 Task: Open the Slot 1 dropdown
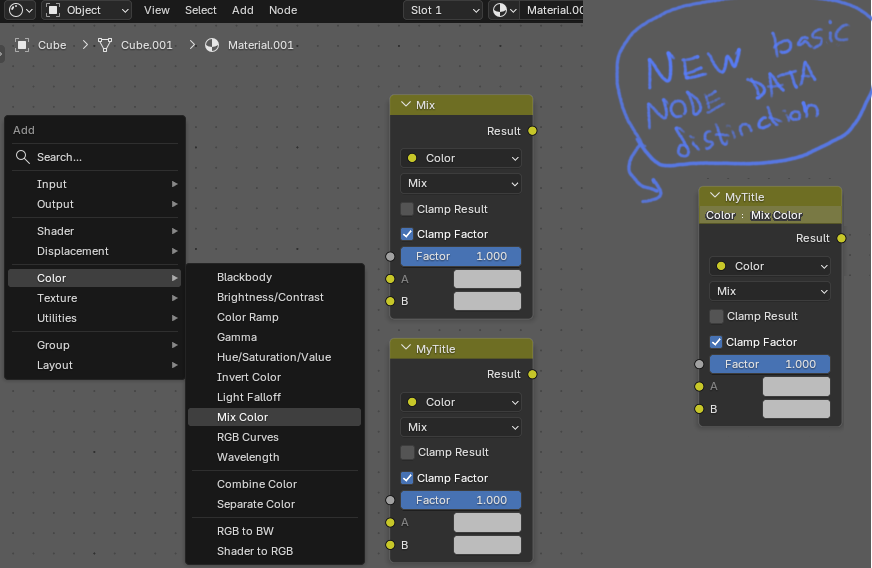click(x=443, y=10)
